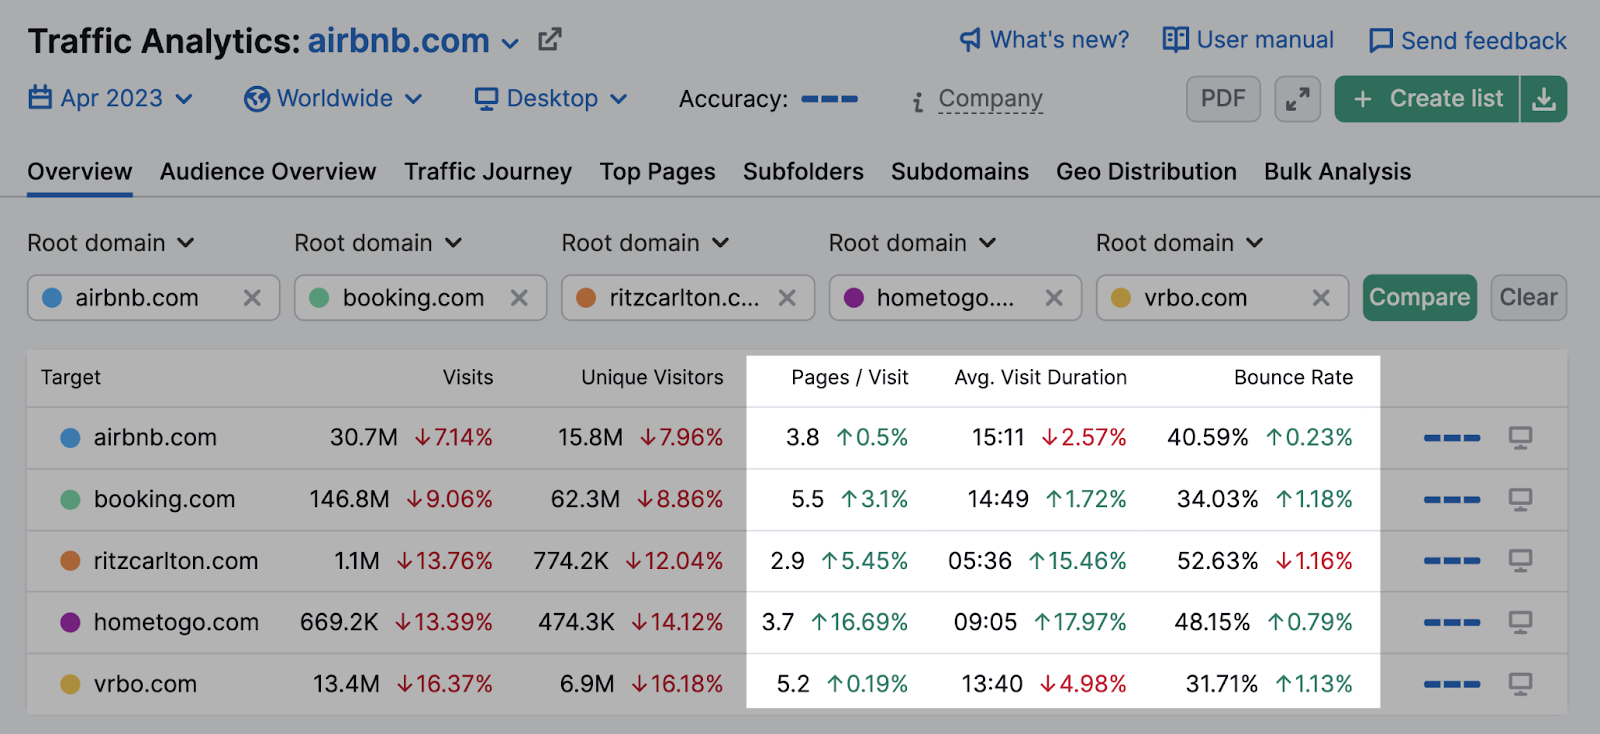This screenshot has width=1600, height=734.
Task: Click the accuracy indicator in hometogo.com row
Action: 1452,623
